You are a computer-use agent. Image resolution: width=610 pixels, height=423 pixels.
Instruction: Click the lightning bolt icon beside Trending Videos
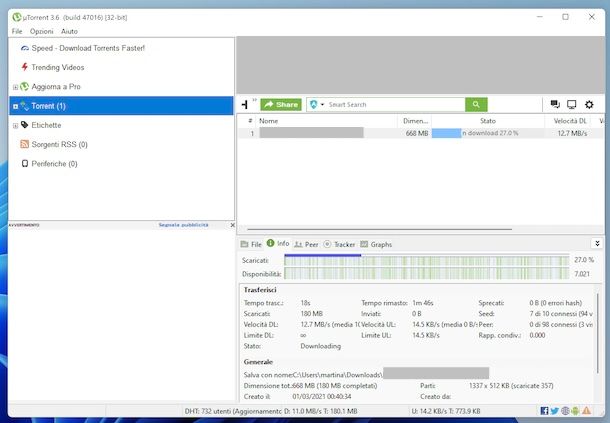25,67
